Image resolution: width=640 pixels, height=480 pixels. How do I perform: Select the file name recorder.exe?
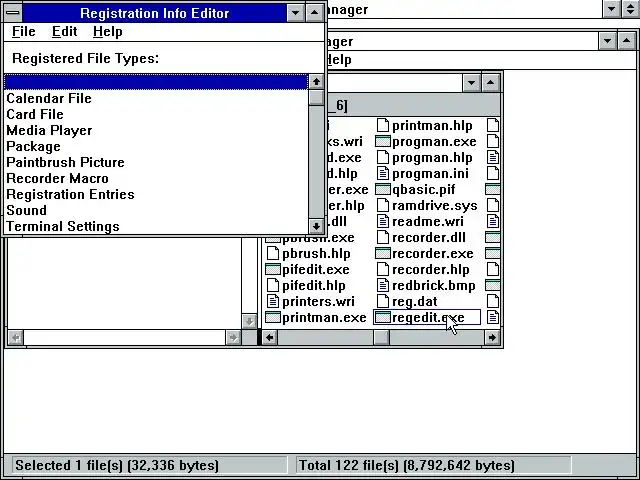click(x=433, y=253)
